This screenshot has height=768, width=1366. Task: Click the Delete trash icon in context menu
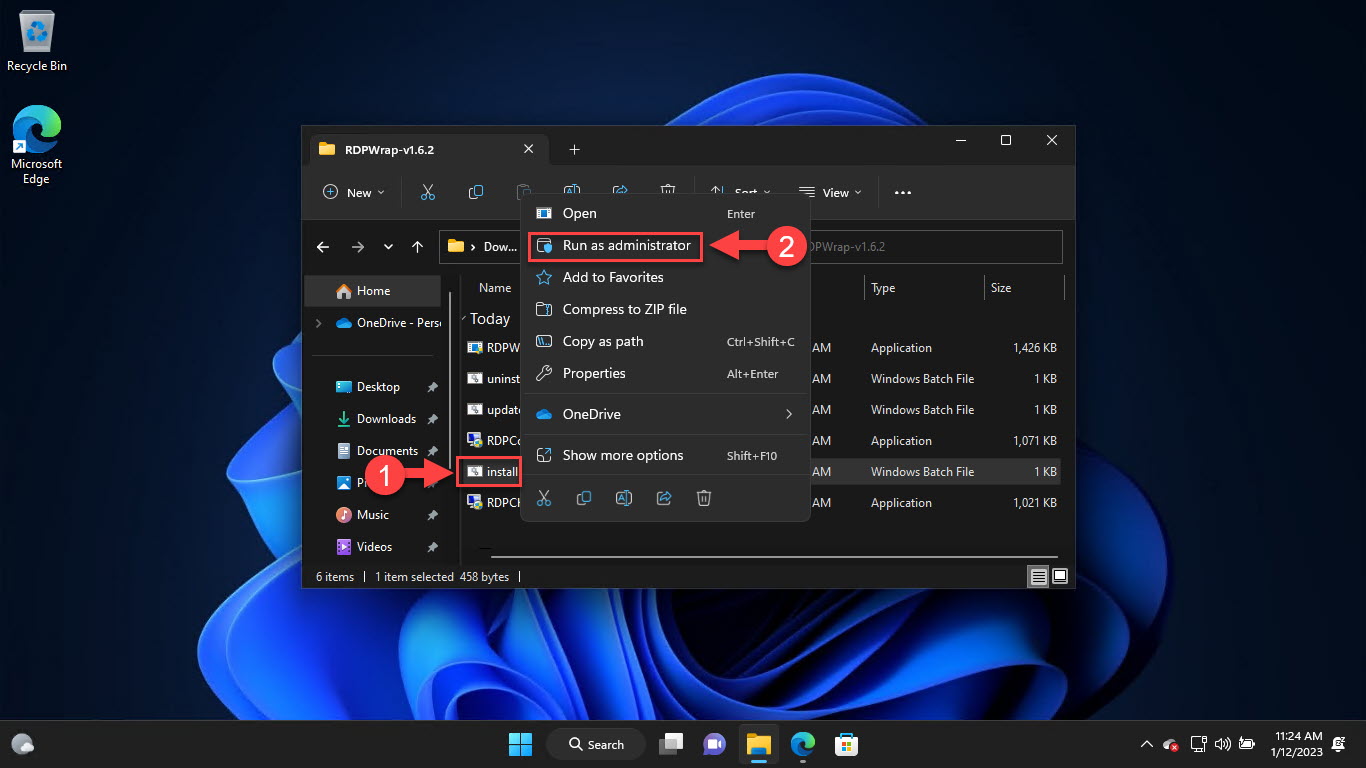pos(704,498)
